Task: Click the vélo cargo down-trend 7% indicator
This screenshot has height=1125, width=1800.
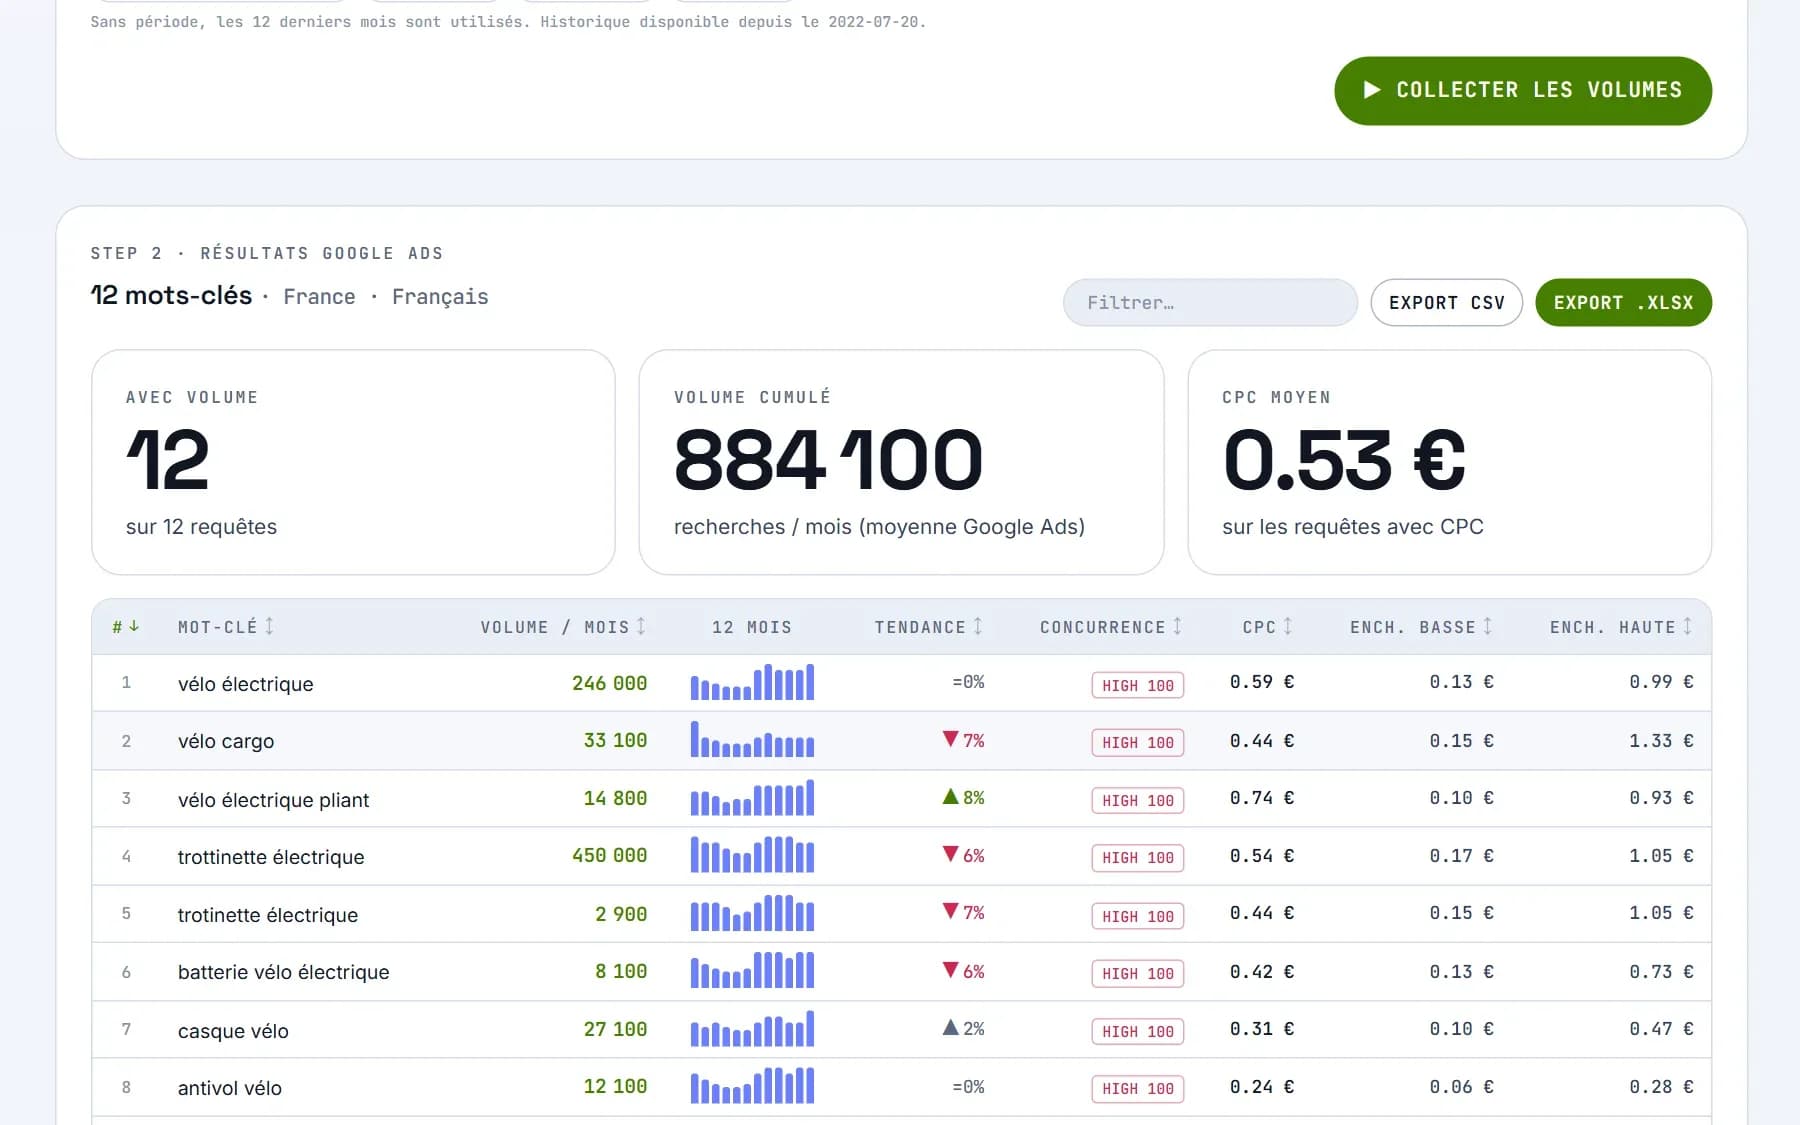Action: pyautogui.click(x=964, y=740)
